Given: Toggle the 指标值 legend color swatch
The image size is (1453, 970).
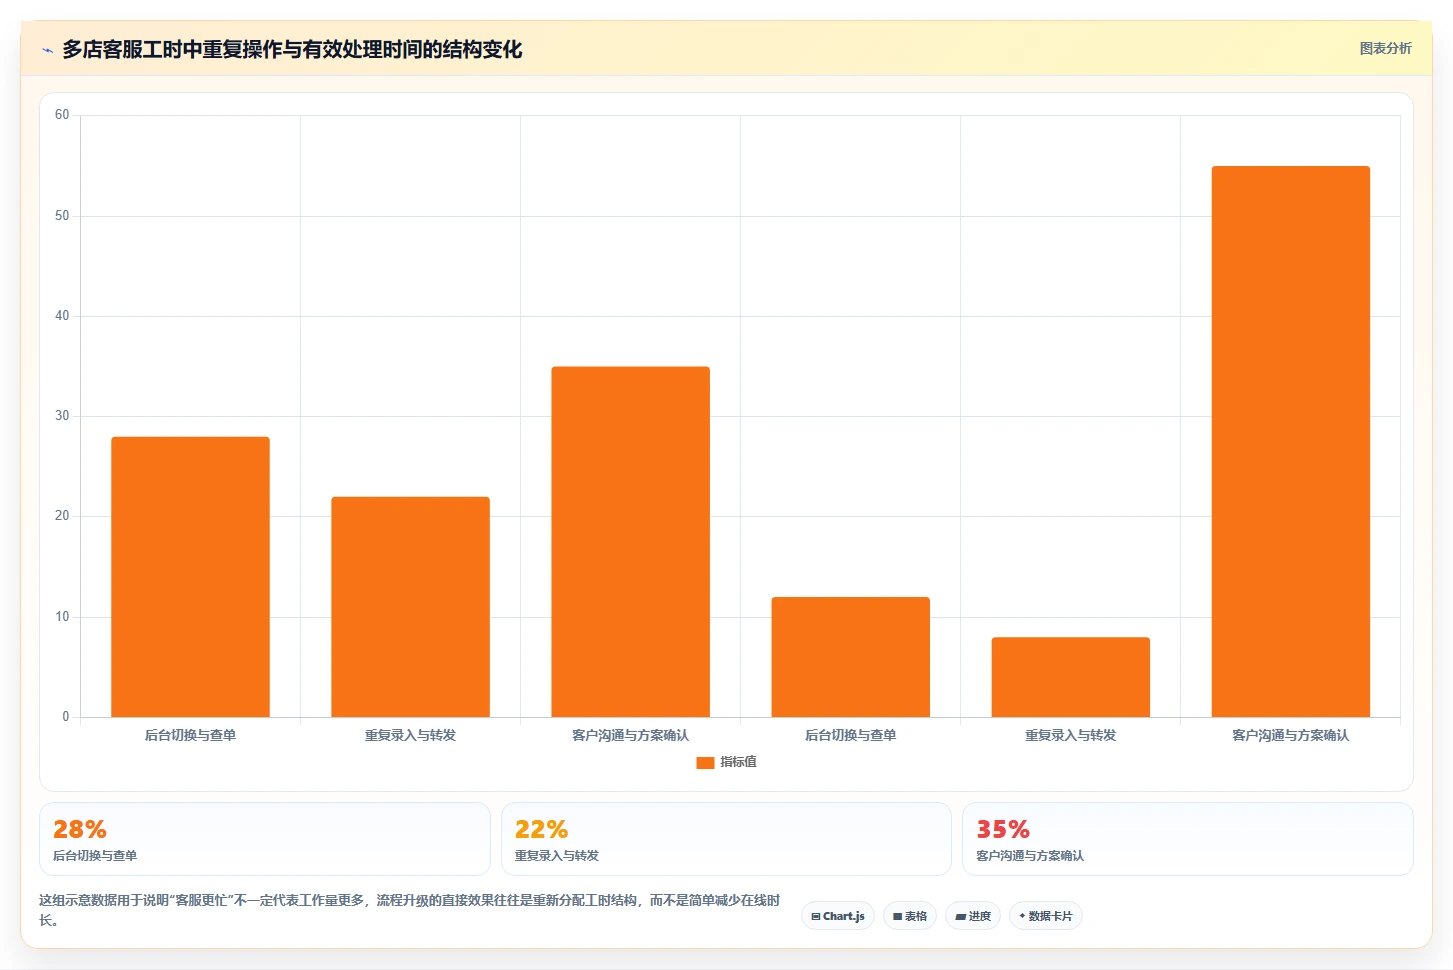Looking at the screenshot, I should click(x=705, y=762).
